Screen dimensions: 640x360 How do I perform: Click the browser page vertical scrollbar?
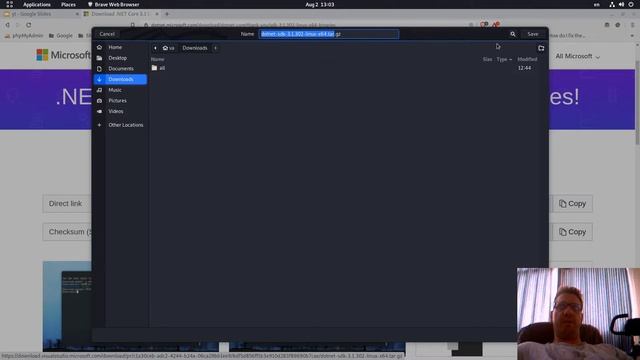click(637, 102)
